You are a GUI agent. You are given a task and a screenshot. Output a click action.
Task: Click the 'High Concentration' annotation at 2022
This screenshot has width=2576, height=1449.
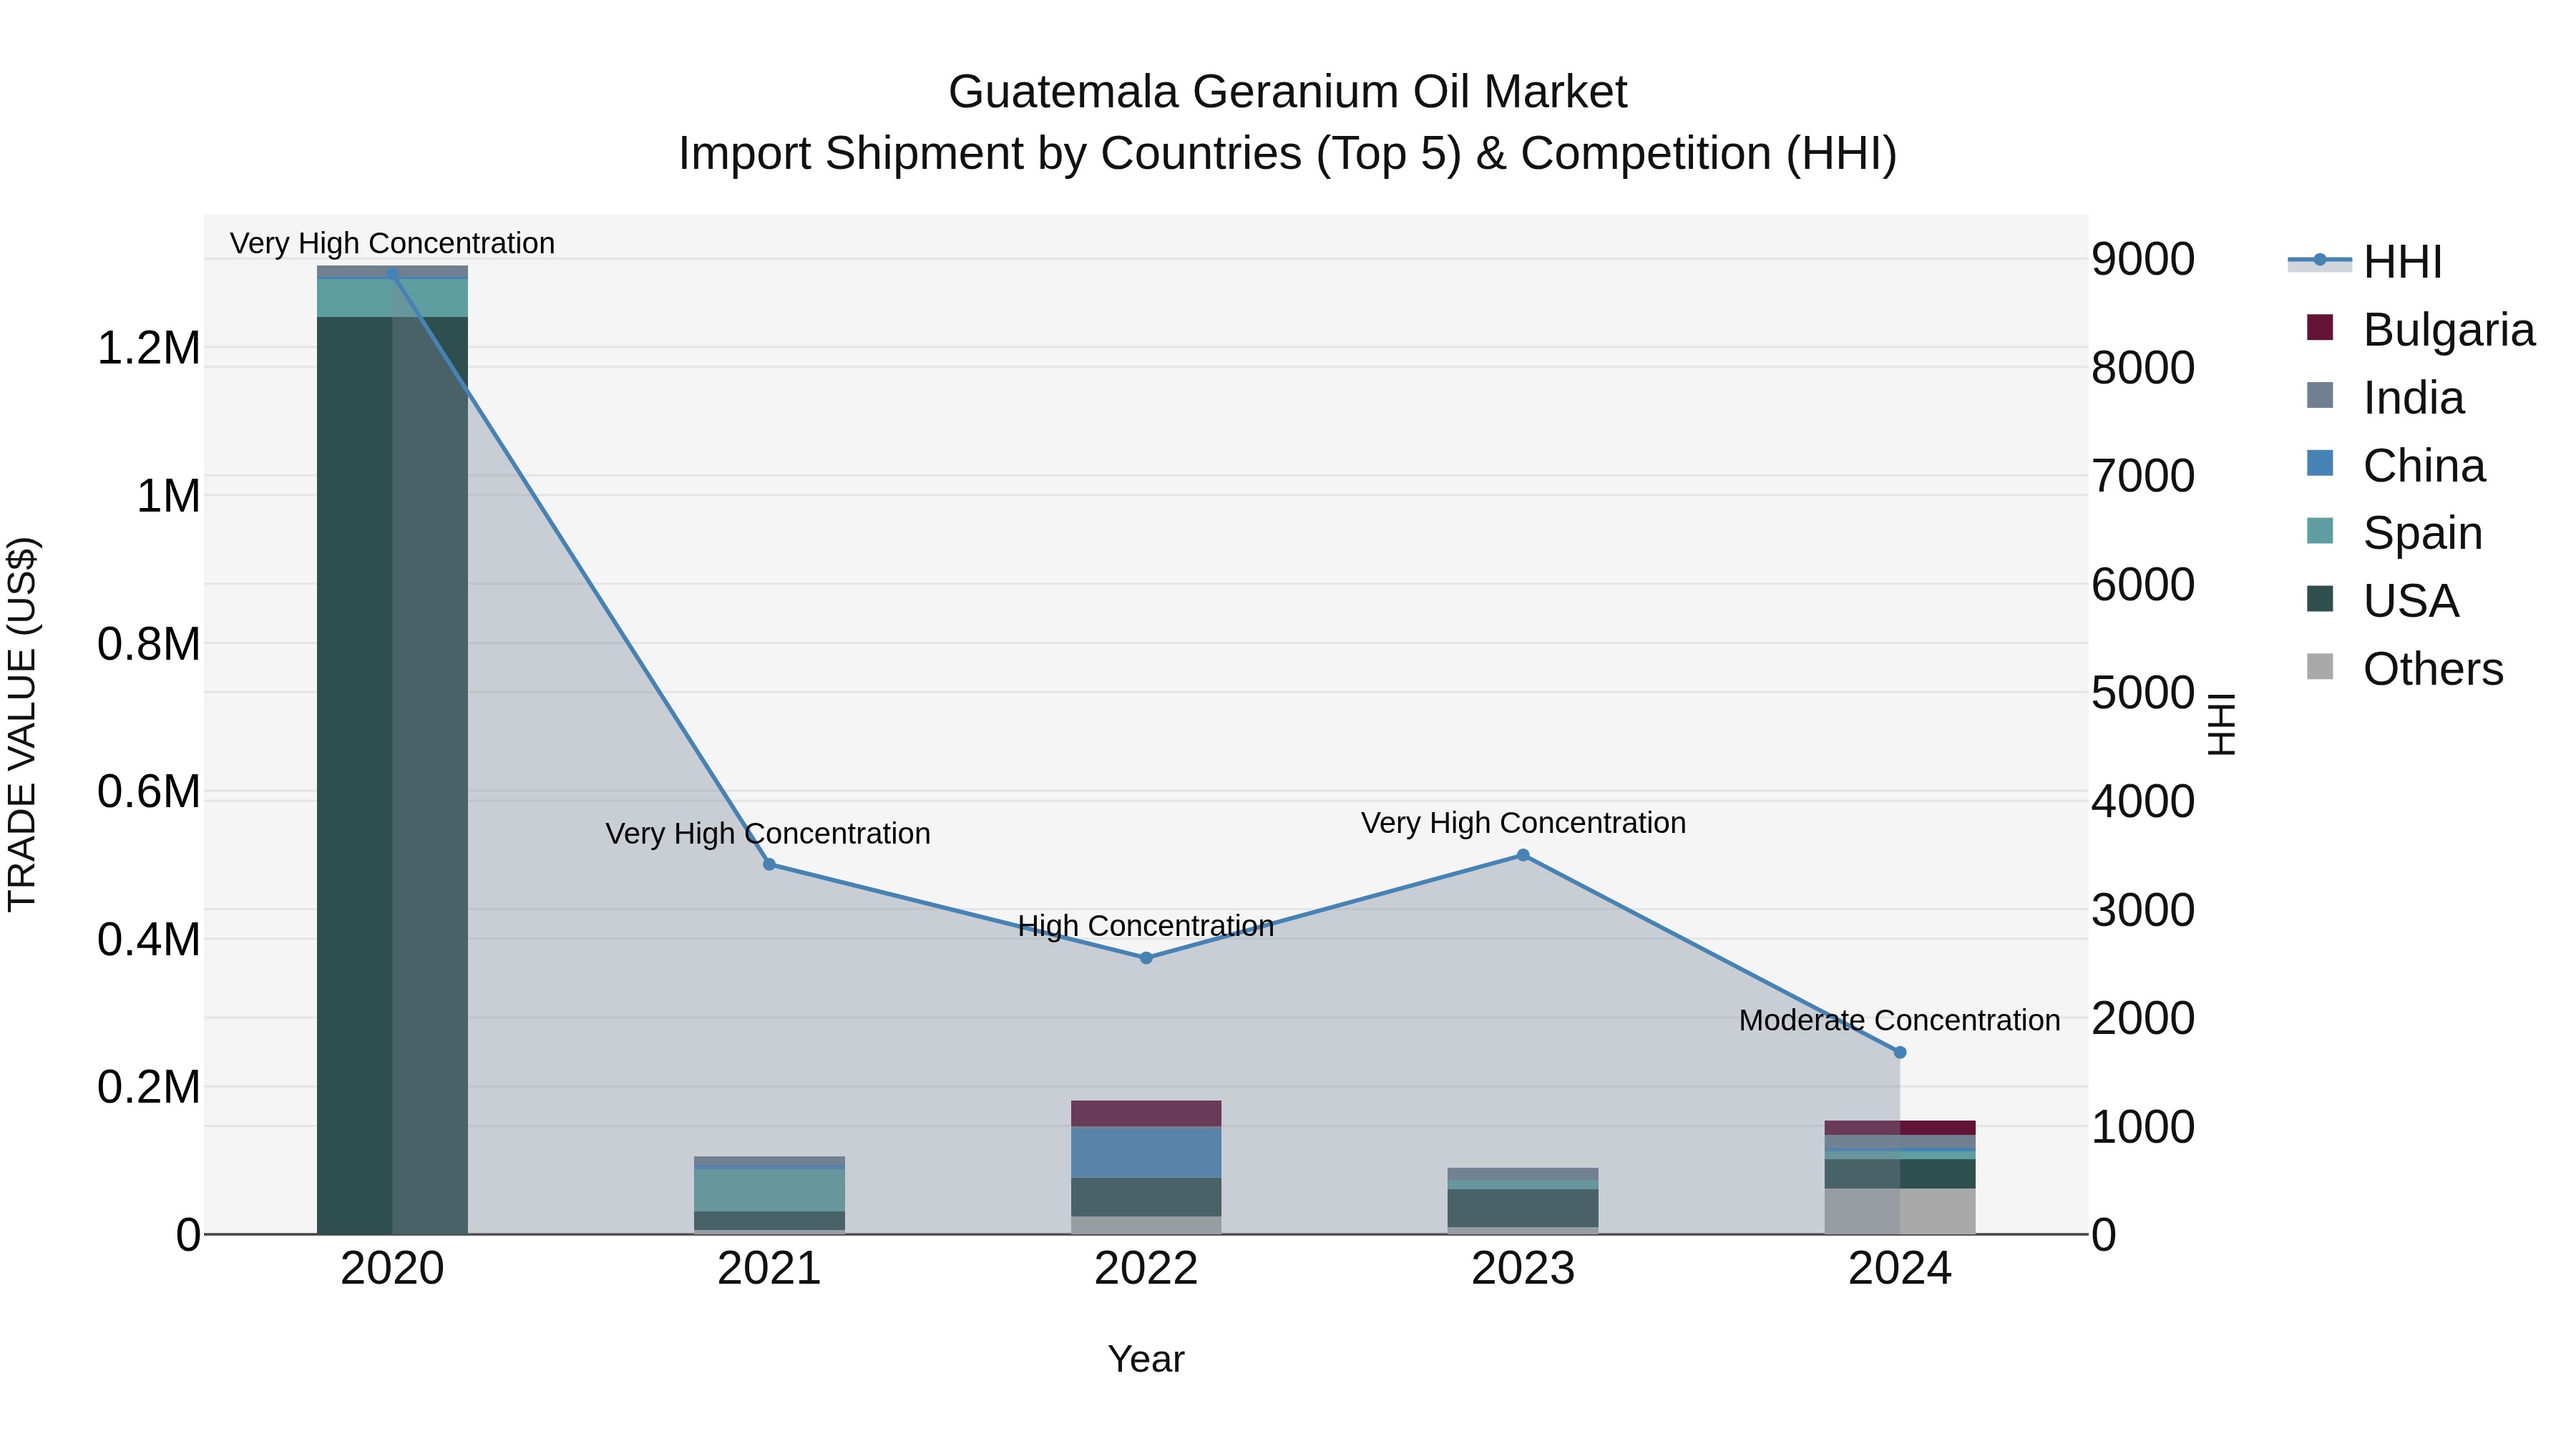point(1146,926)
